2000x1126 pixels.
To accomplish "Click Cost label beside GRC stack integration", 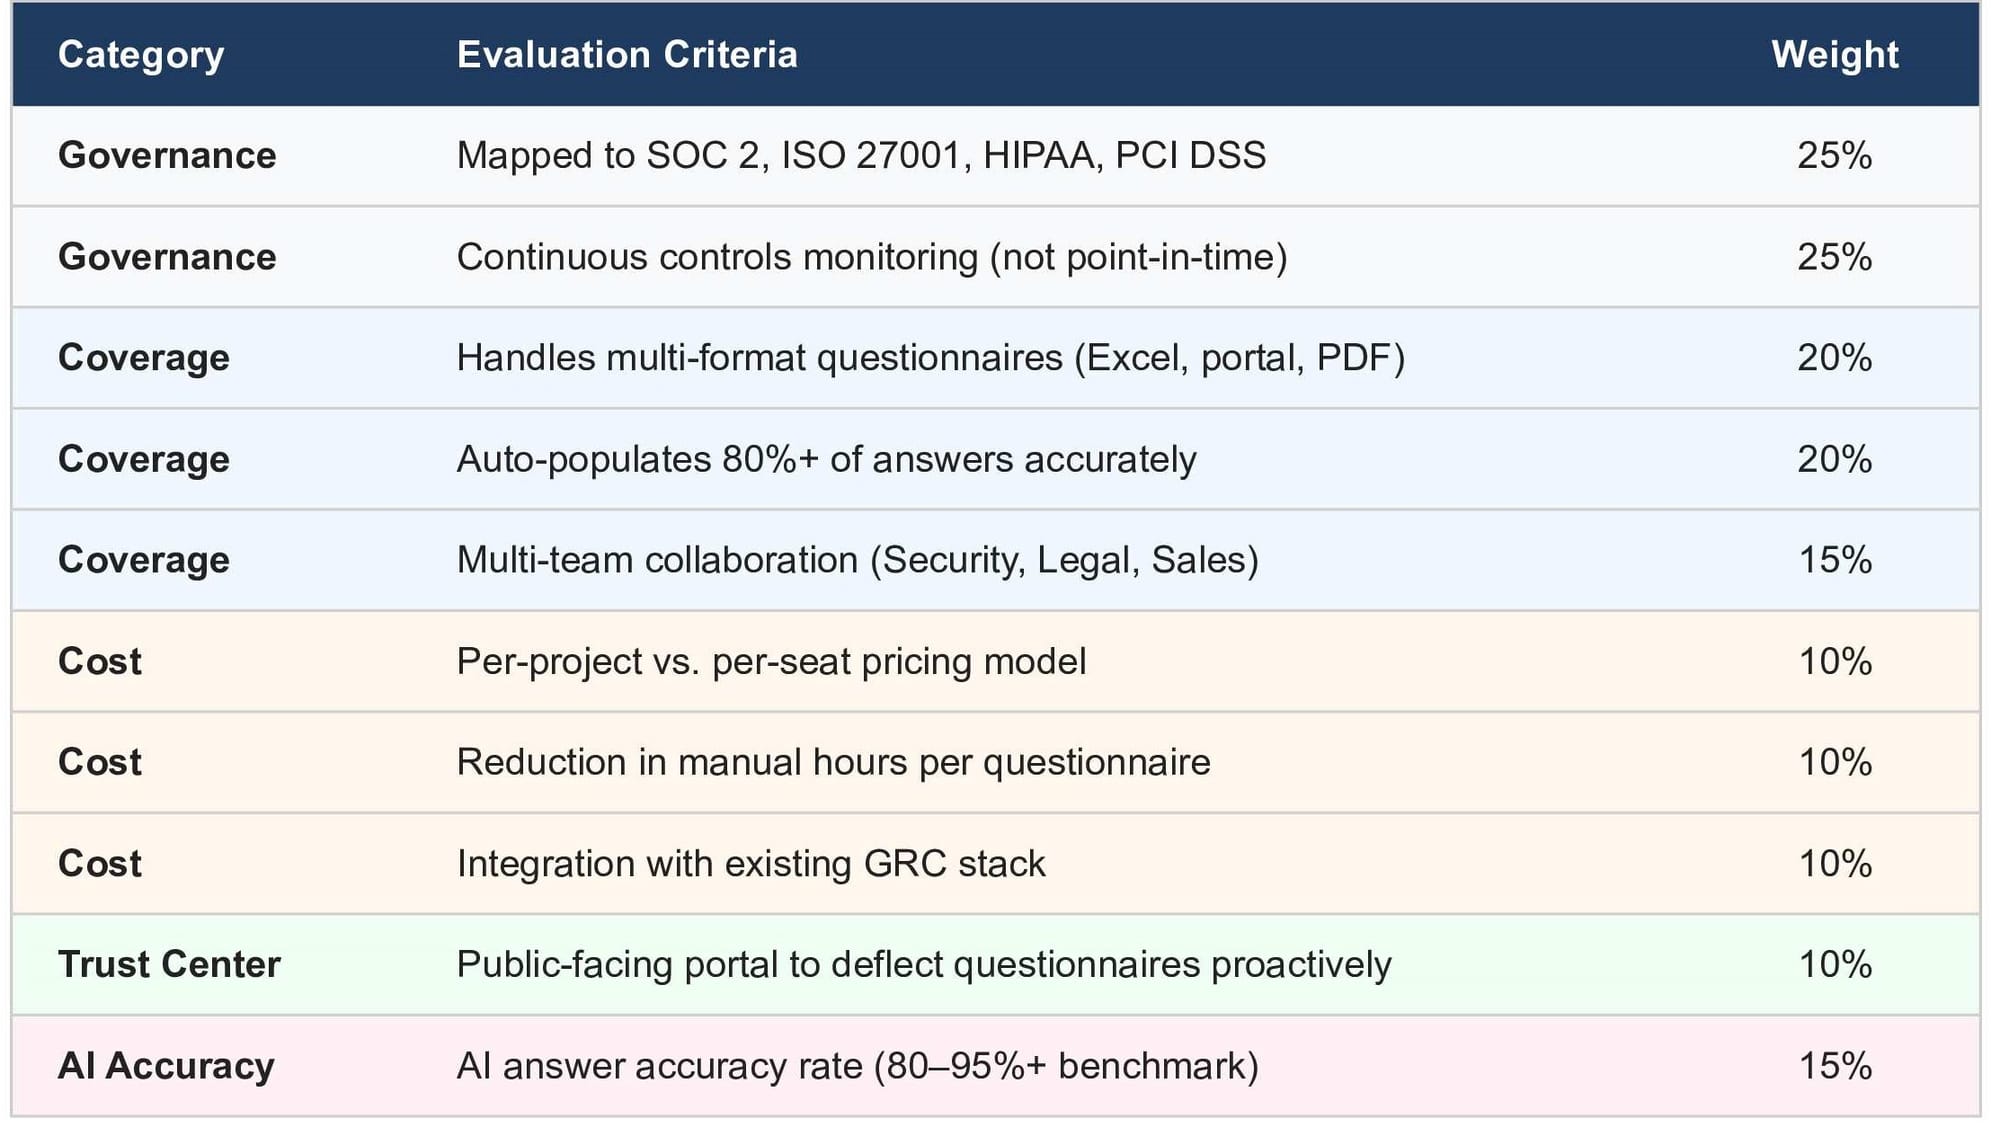I will (100, 863).
